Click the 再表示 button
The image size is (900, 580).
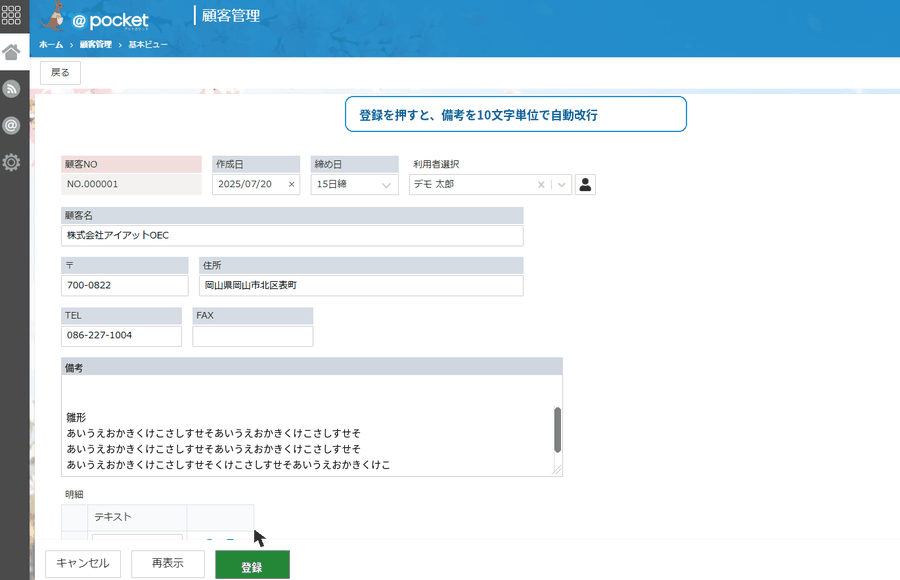[x=168, y=563]
